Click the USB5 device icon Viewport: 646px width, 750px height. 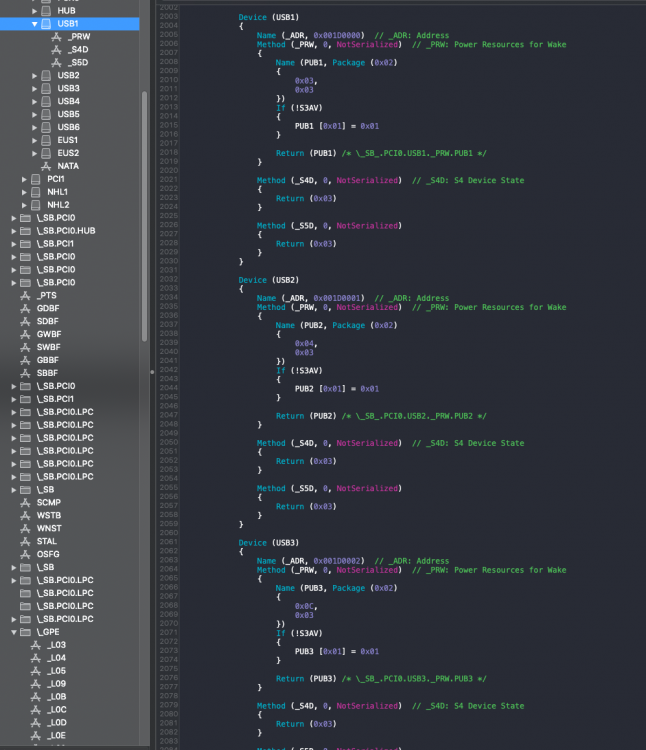coord(46,114)
